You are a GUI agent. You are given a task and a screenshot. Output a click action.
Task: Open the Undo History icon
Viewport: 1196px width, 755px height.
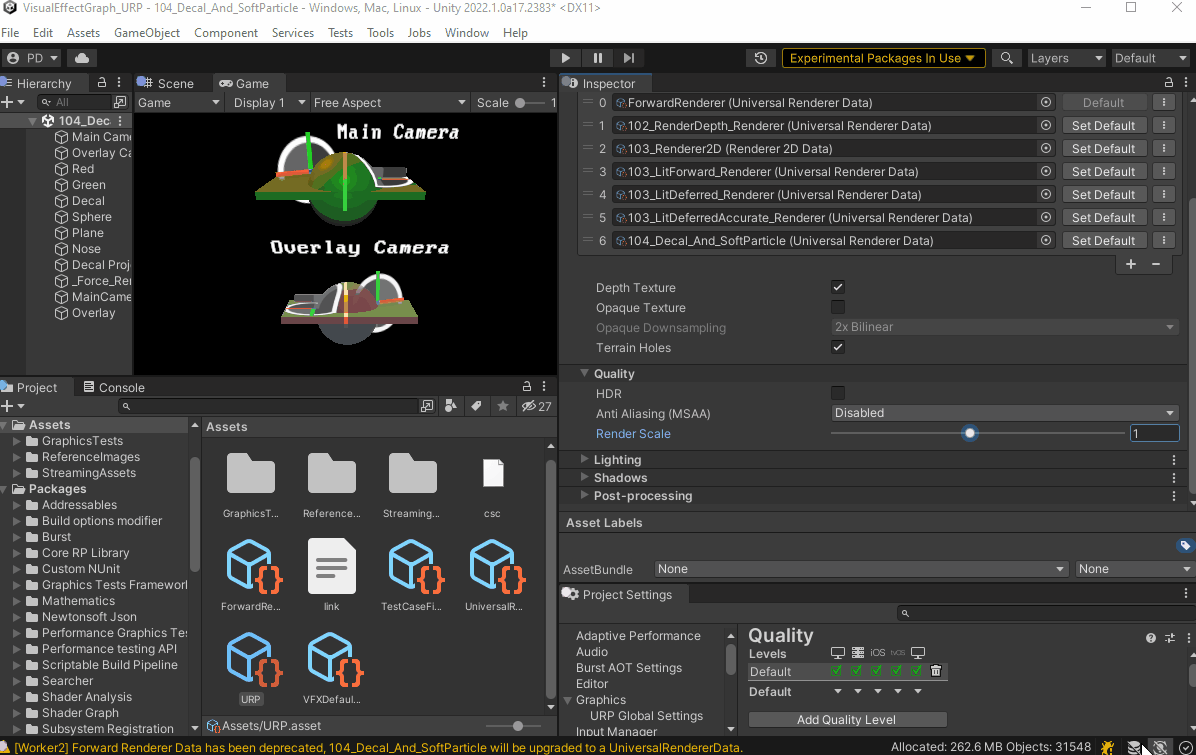click(x=760, y=58)
